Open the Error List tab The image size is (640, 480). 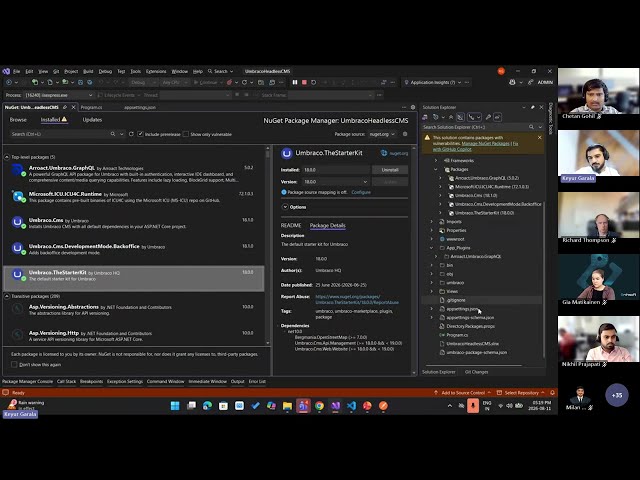[257, 382]
